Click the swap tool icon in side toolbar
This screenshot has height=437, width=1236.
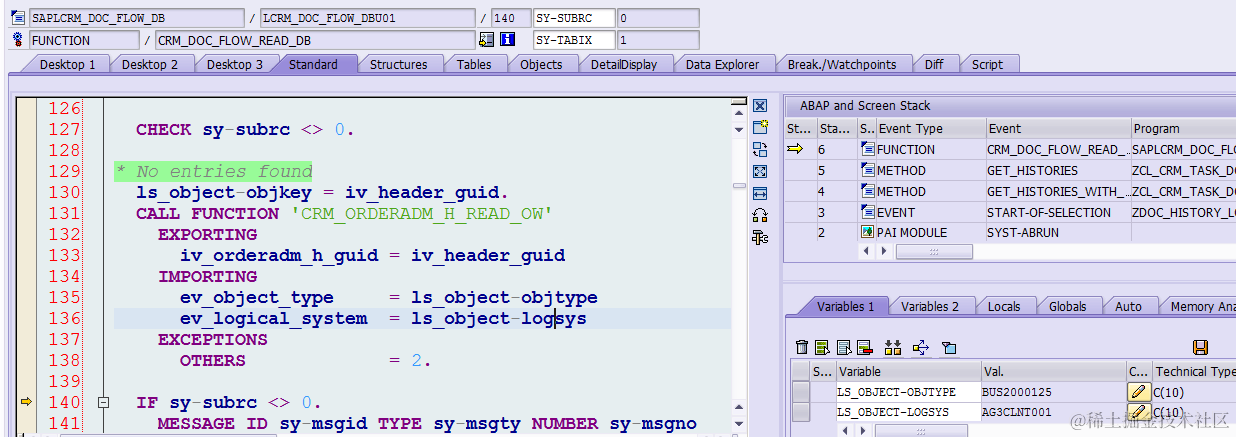coord(760,149)
